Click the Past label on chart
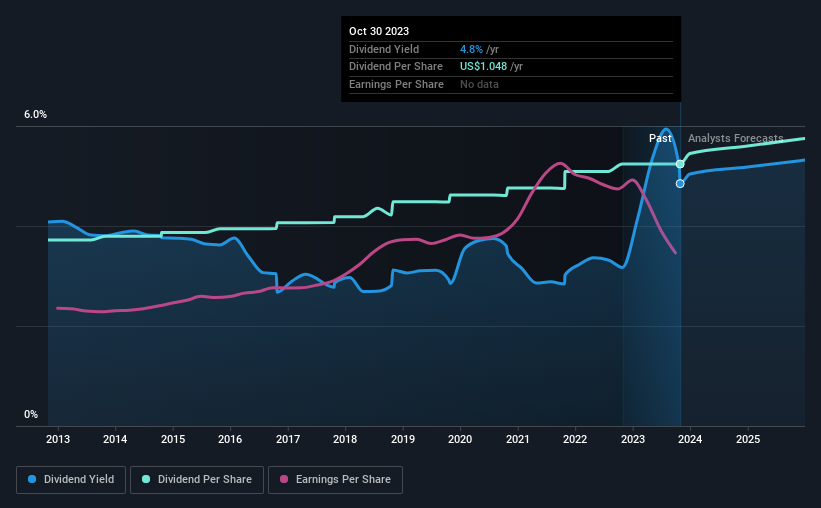821x508 pixels. coord(660,138)
